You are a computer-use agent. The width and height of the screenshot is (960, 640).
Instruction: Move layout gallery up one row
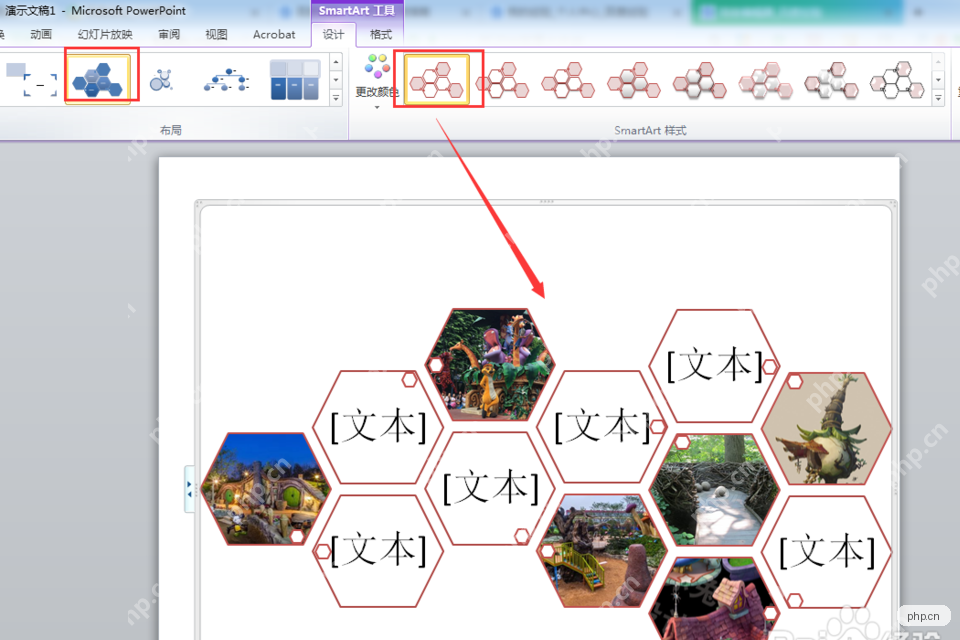coord(336,62)
